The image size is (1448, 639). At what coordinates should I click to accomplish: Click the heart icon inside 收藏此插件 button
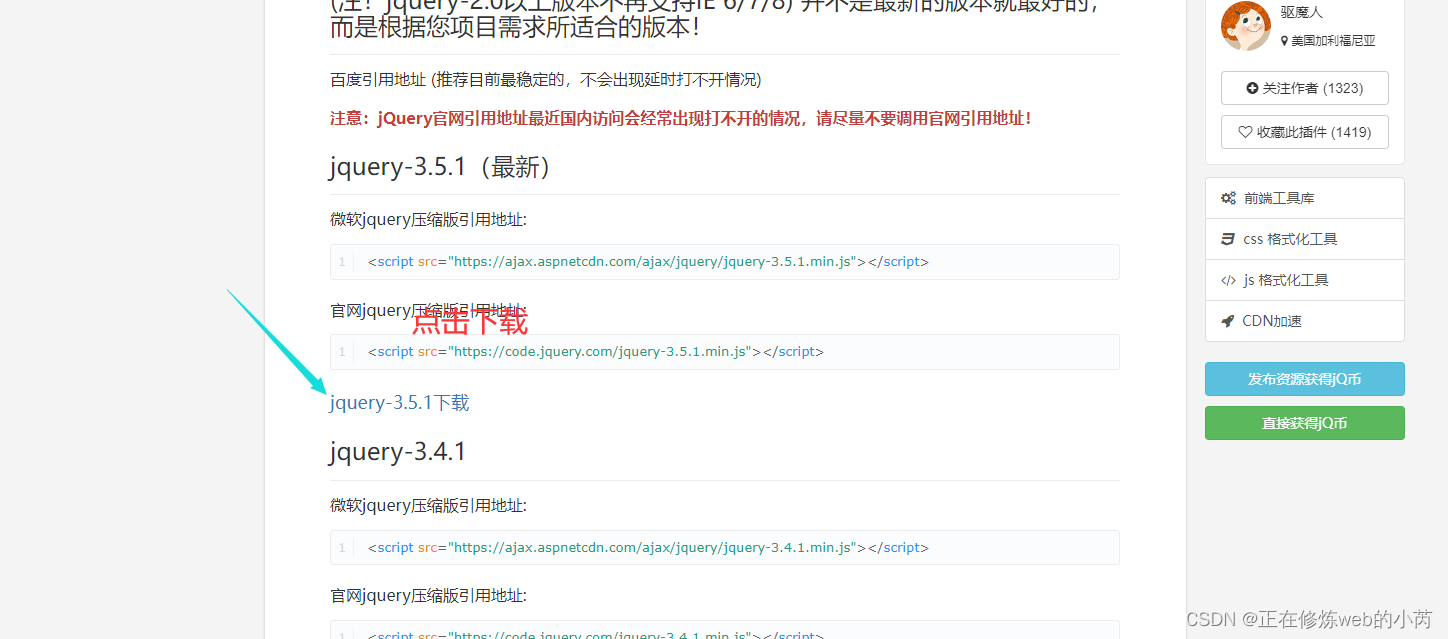tap(1244, 131)
